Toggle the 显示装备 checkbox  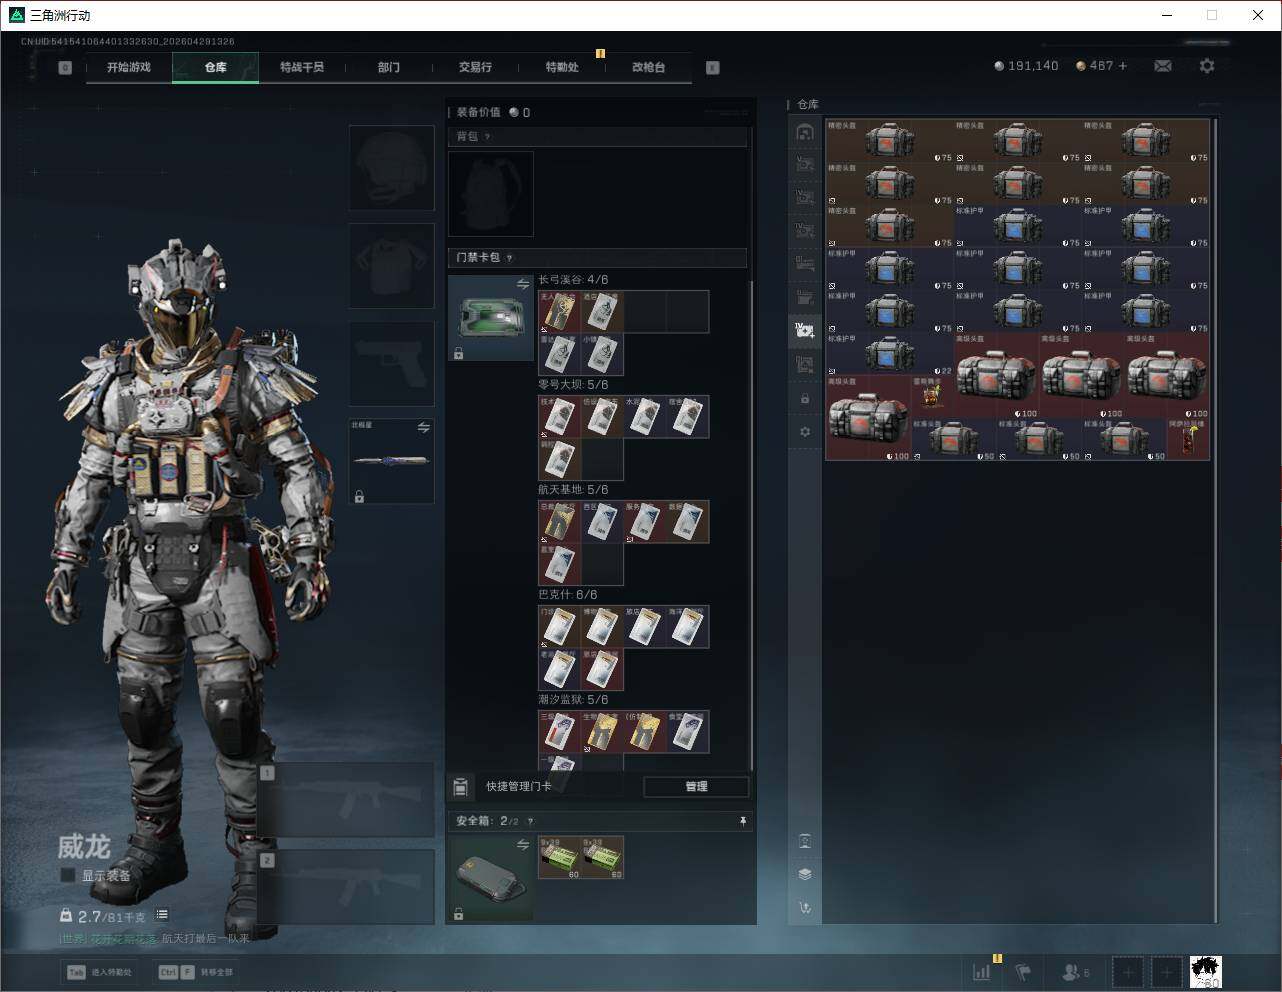pos(68,875)
